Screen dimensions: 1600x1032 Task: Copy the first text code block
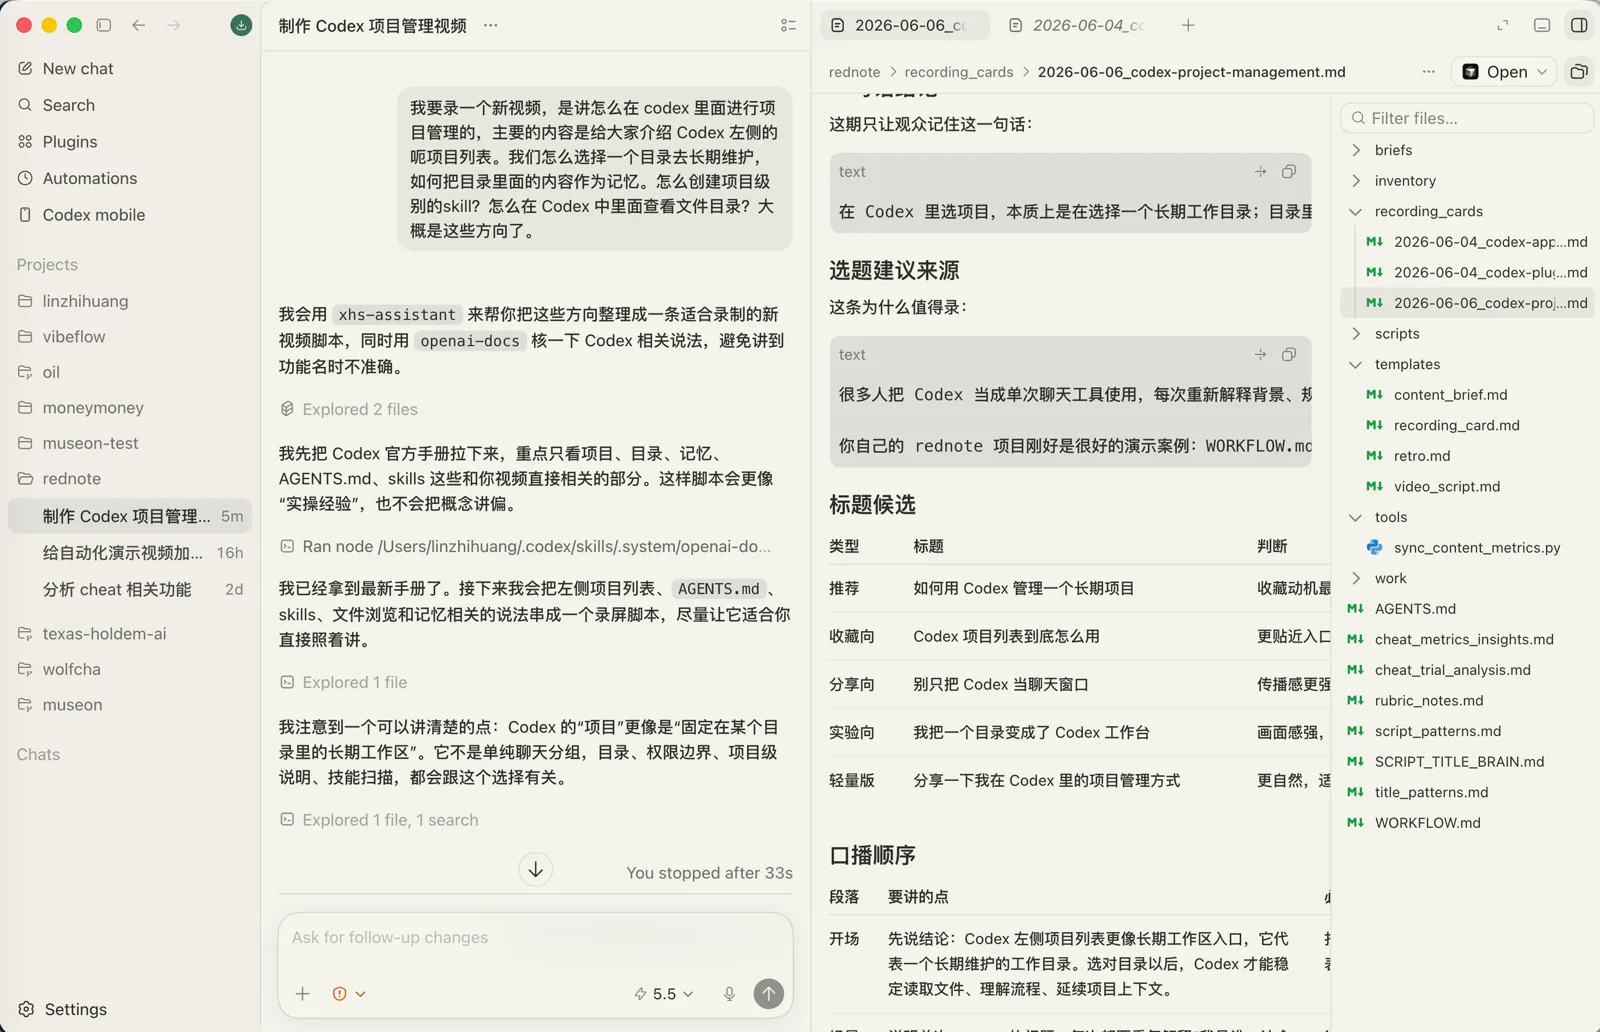click(1289, 172)
